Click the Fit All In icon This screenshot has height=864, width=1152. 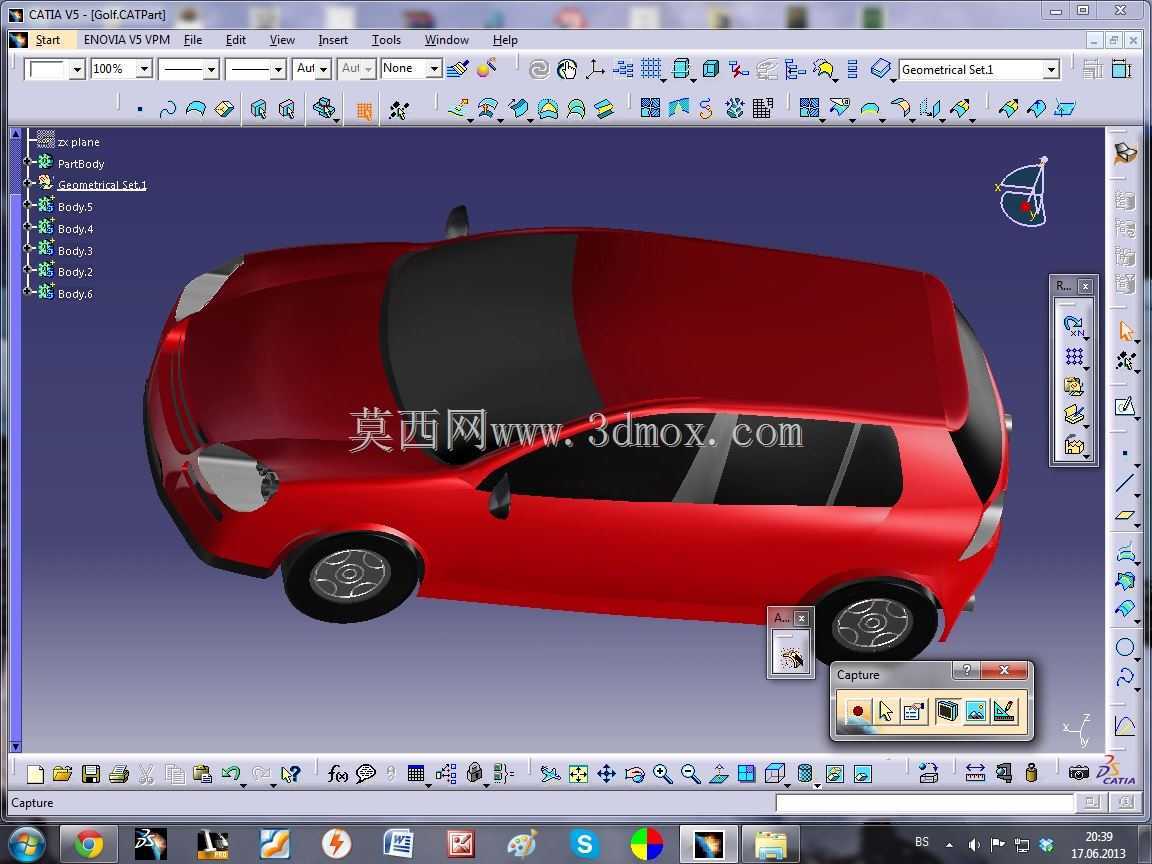click(x=578, y=774)
